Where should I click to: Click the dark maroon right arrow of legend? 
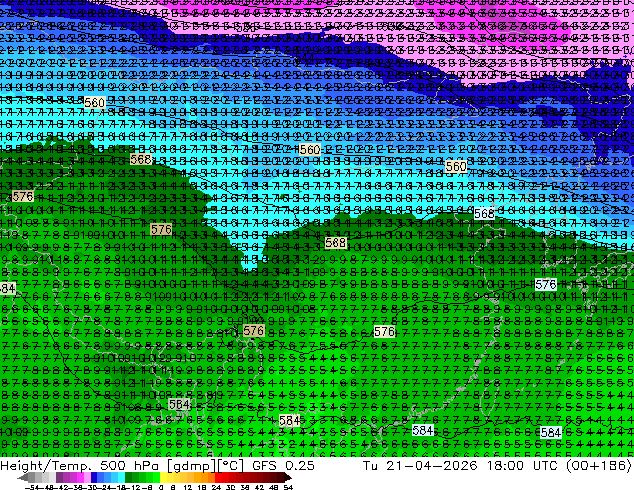287,478
